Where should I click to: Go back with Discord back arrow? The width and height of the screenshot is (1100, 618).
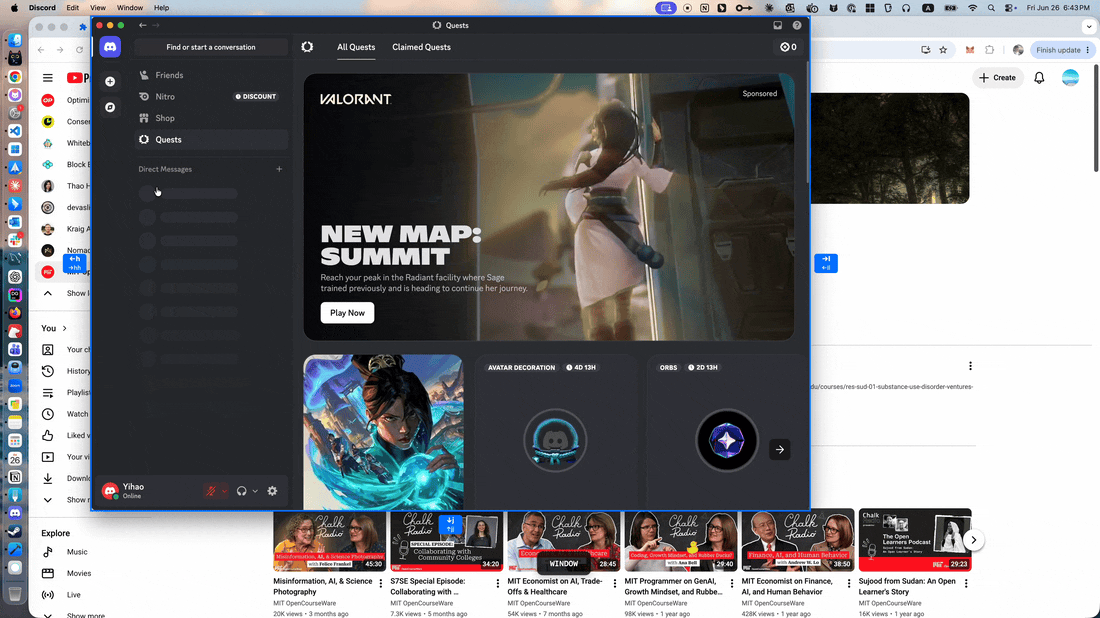(x=142, y=25)
